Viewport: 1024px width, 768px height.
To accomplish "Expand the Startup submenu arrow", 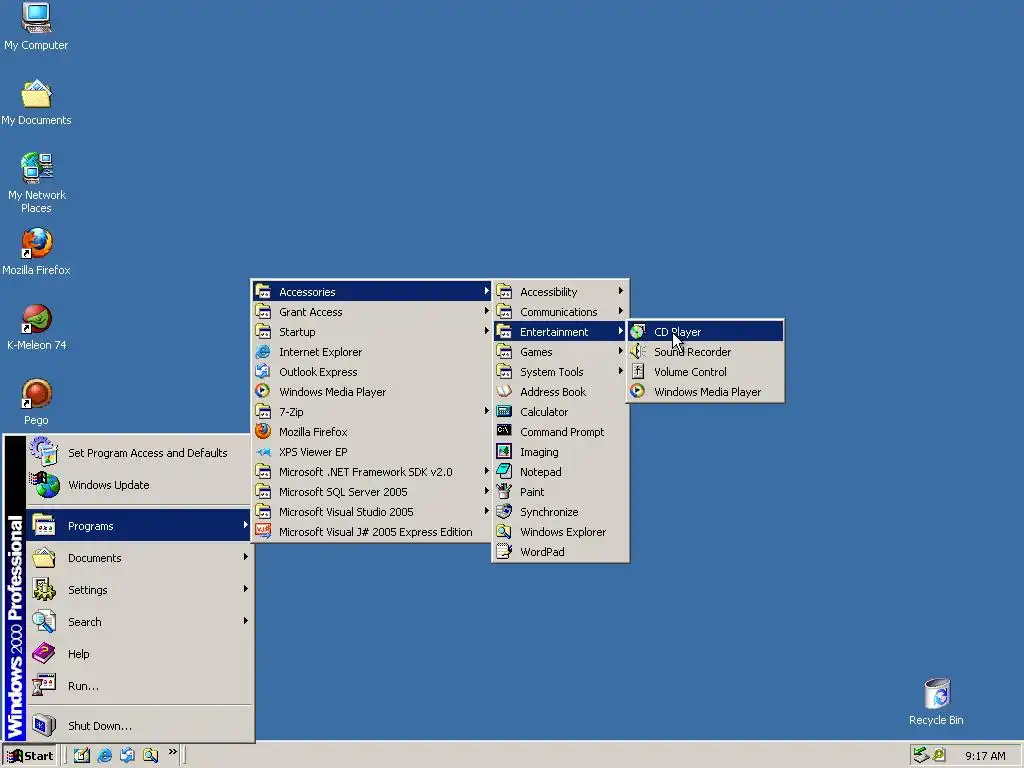I will [x=487, y=331].
